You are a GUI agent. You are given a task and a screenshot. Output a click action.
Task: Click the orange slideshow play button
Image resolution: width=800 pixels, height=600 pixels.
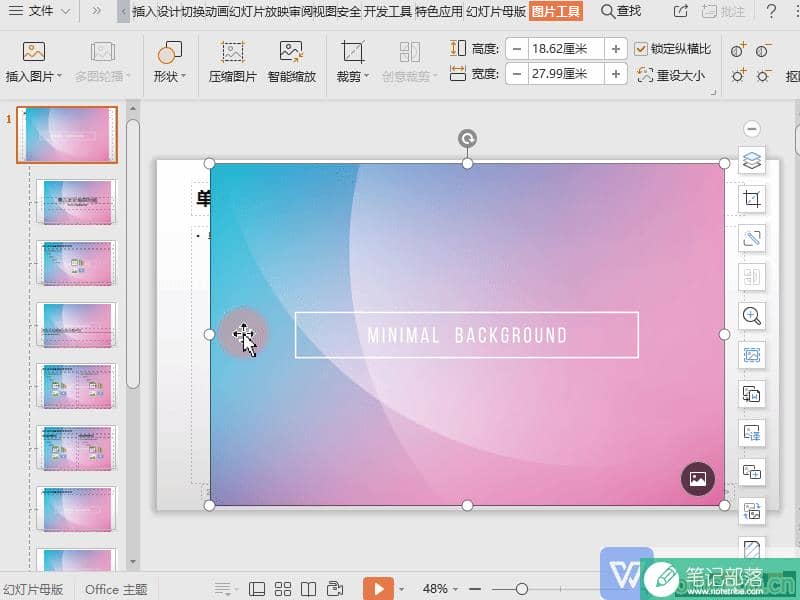click(x=378, y=589)
